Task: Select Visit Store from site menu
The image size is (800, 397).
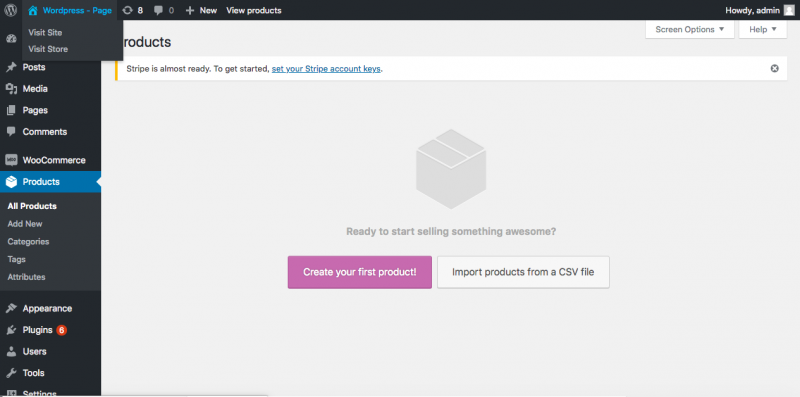Action: click(x=48, y=49)
